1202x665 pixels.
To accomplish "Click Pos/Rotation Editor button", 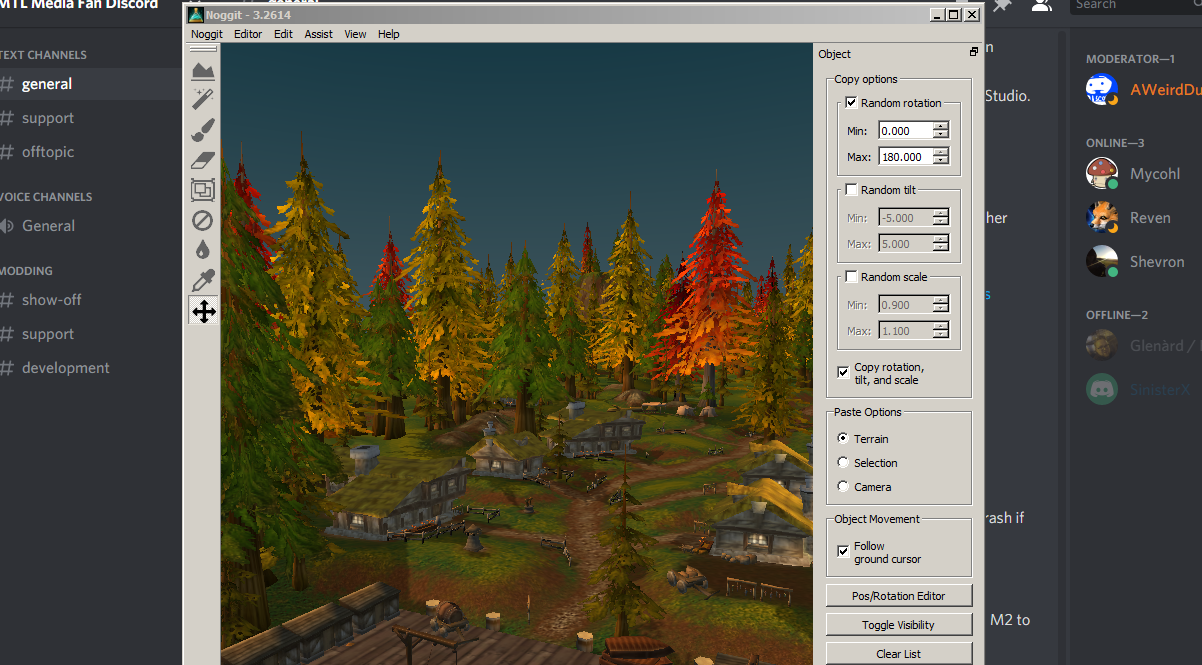I will click(899, 595).
